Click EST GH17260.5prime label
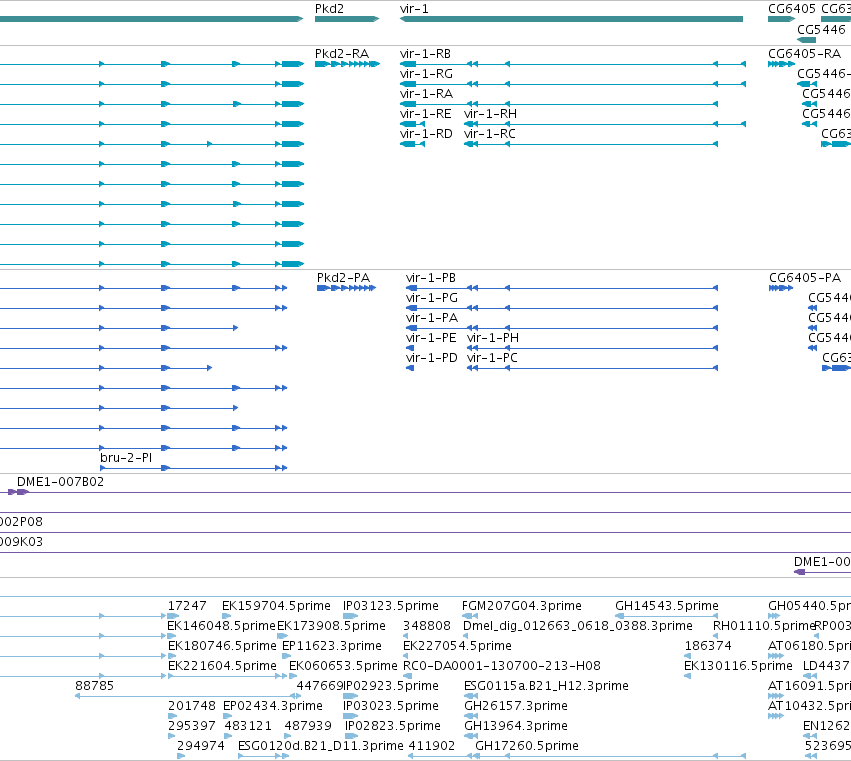 click(526, 746)
